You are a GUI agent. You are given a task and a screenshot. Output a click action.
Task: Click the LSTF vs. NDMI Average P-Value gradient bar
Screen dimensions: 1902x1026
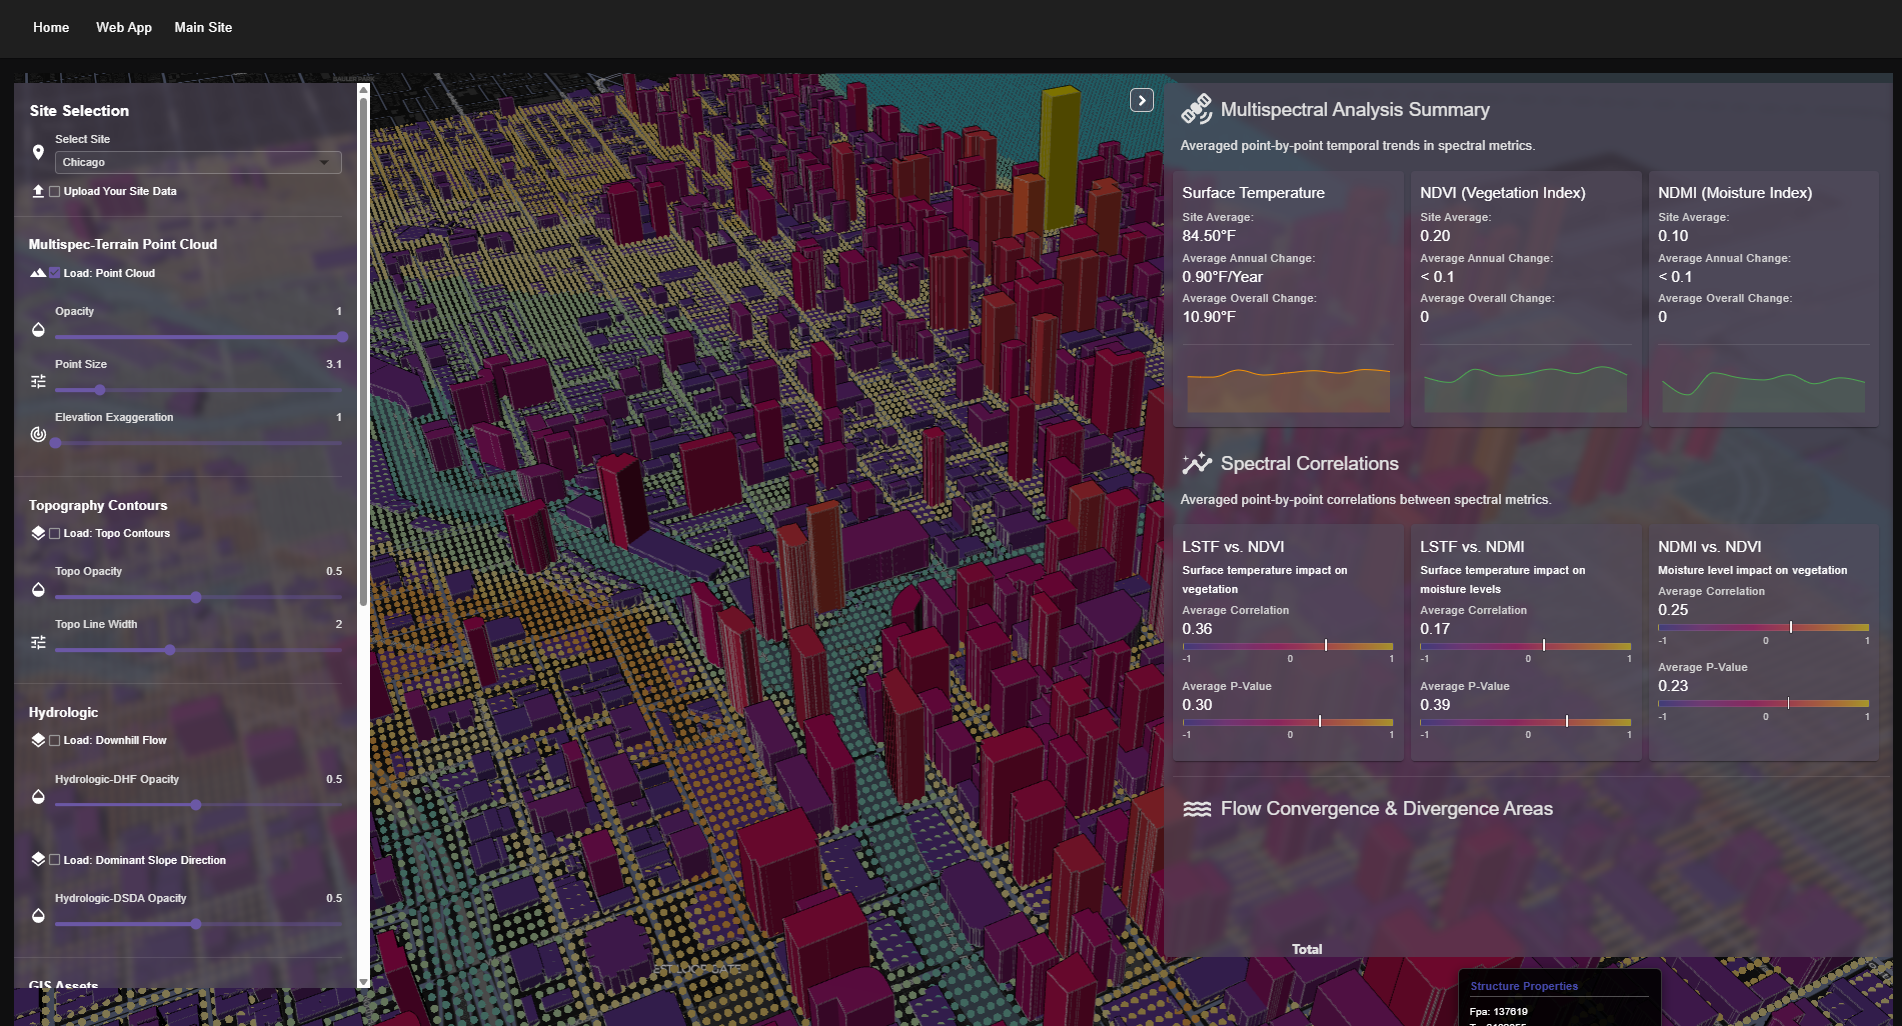coord(1526,722)
